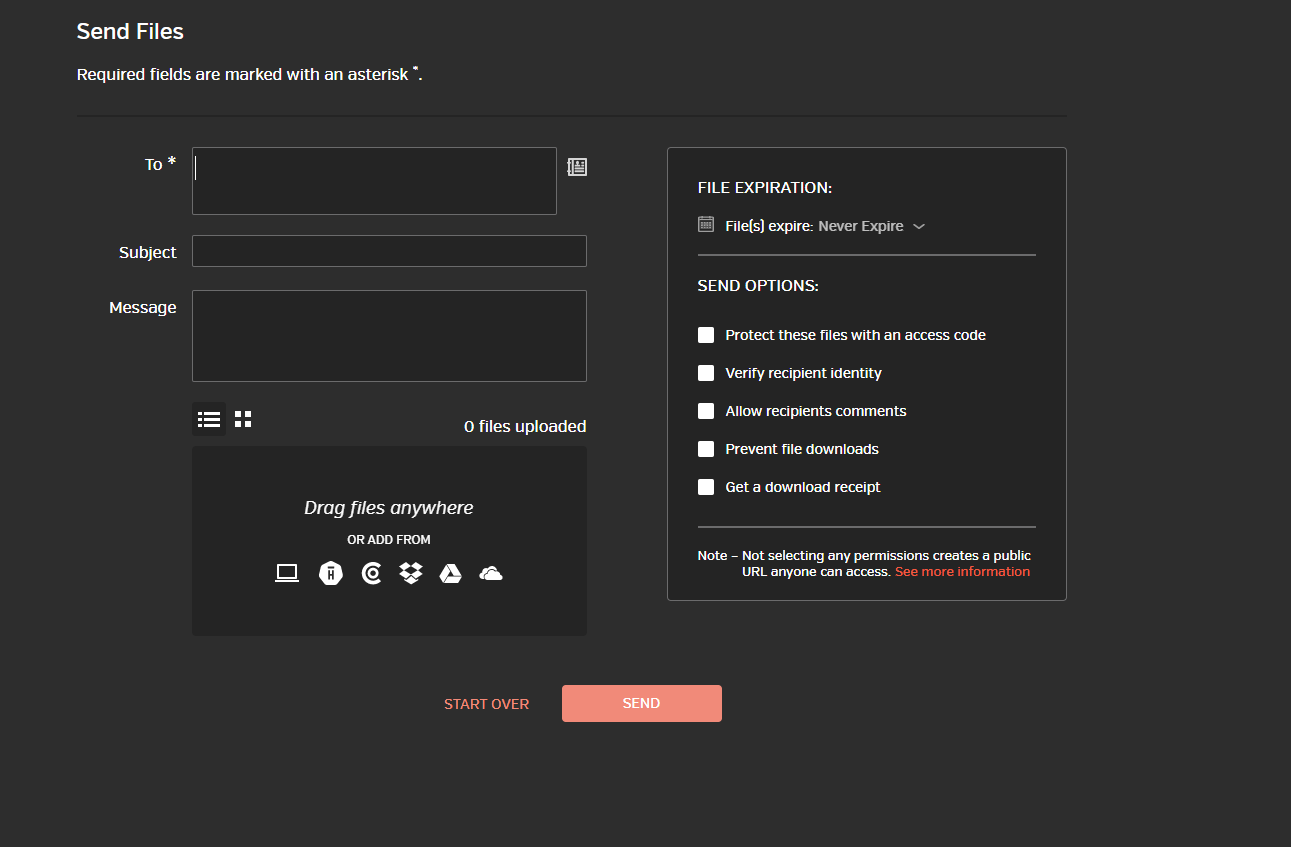Add files from your computer laptop icon
1291x847 pixels.
(287, 573)
